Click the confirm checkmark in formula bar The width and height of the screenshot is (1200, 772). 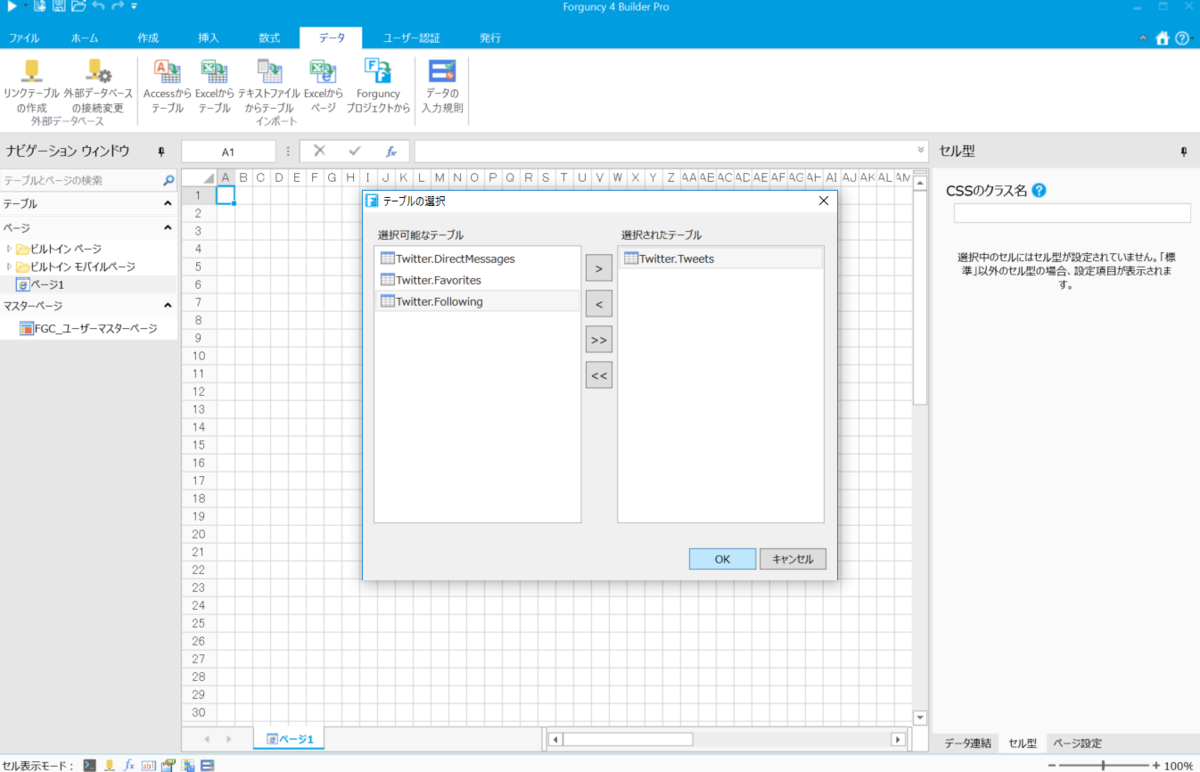click(x=354, y=151)
